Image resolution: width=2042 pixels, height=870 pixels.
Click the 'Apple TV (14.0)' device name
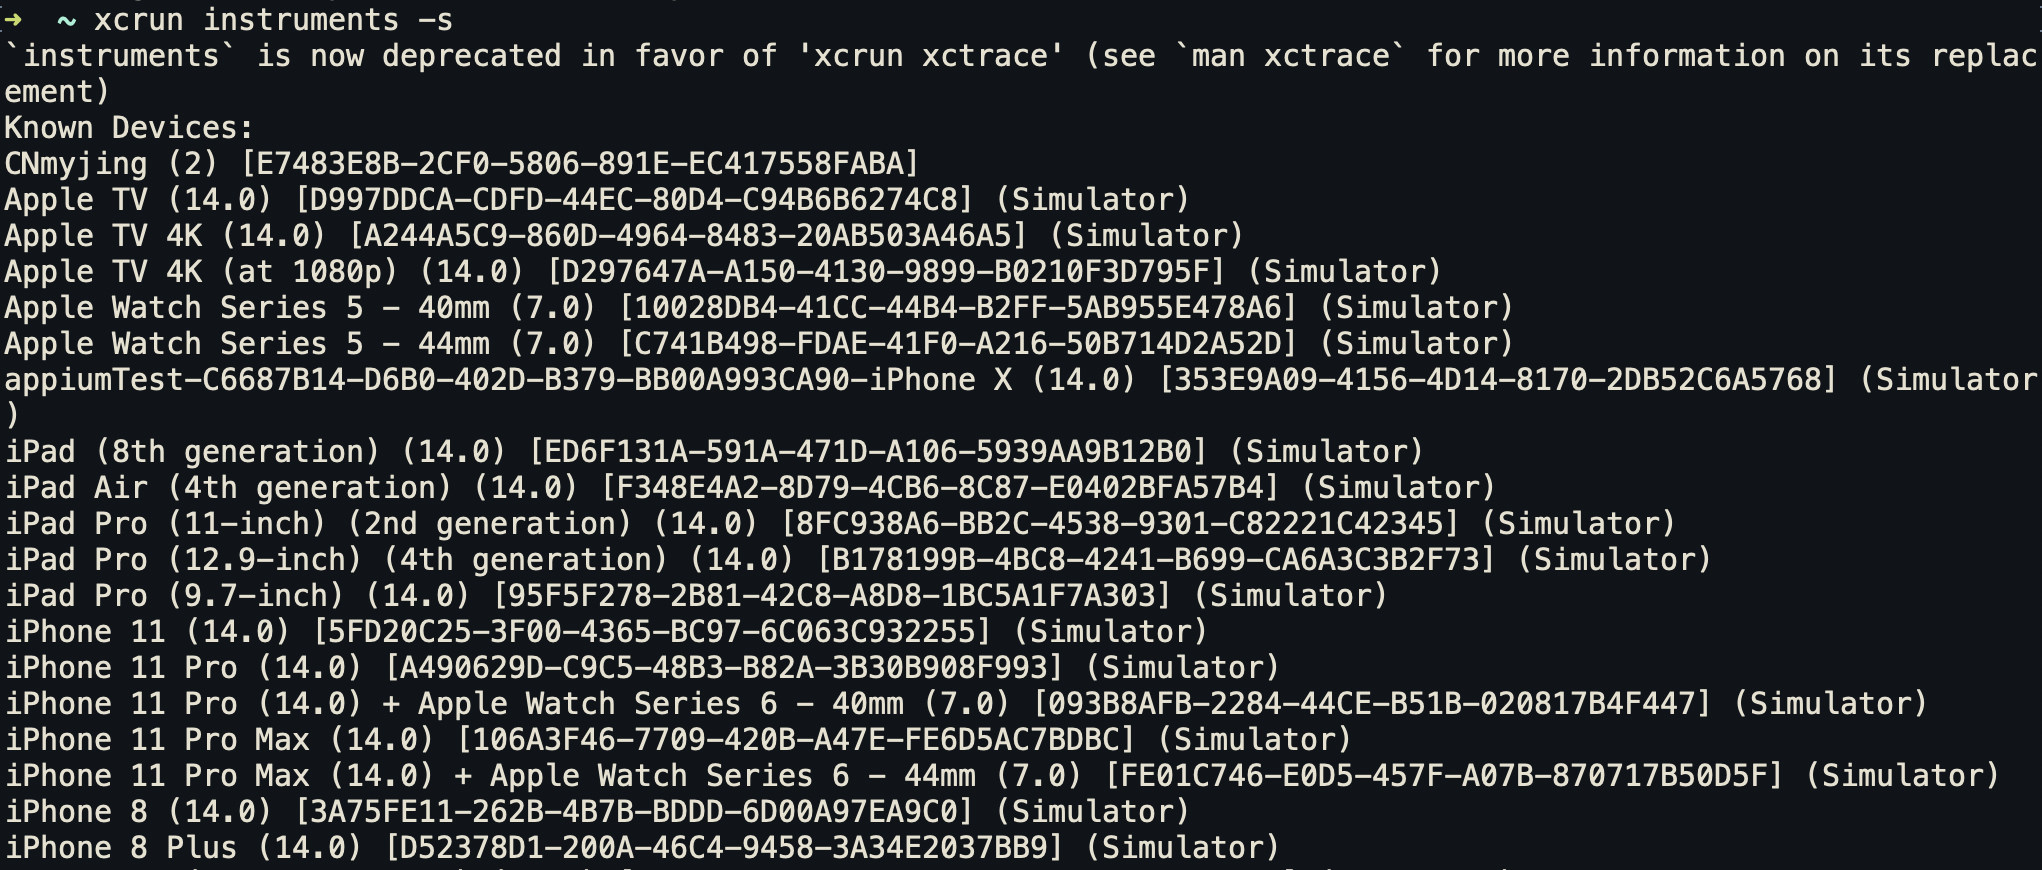138,200
